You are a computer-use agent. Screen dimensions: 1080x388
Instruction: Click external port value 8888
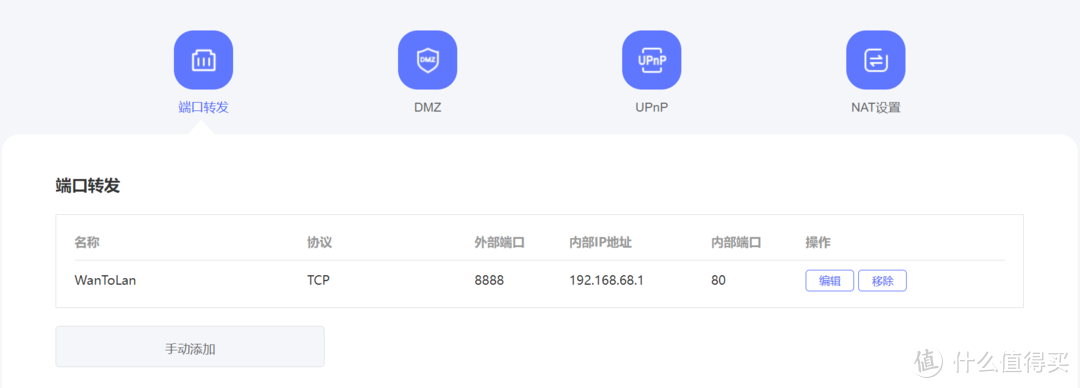click(x=489, y=280)
